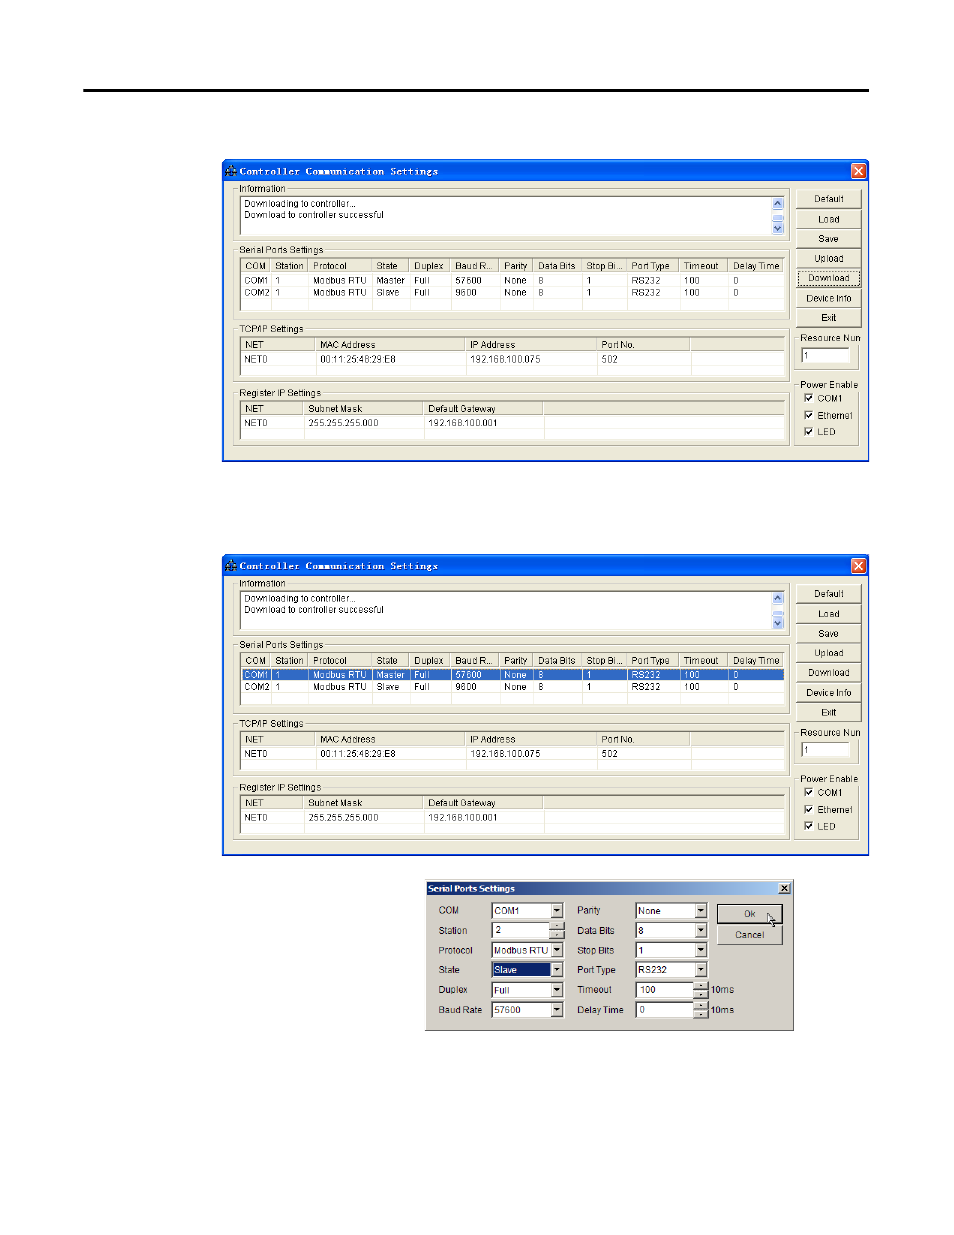Click the upper window's title bar app icon
Viewport: 954px width, 1235px height.
[231, 171]
